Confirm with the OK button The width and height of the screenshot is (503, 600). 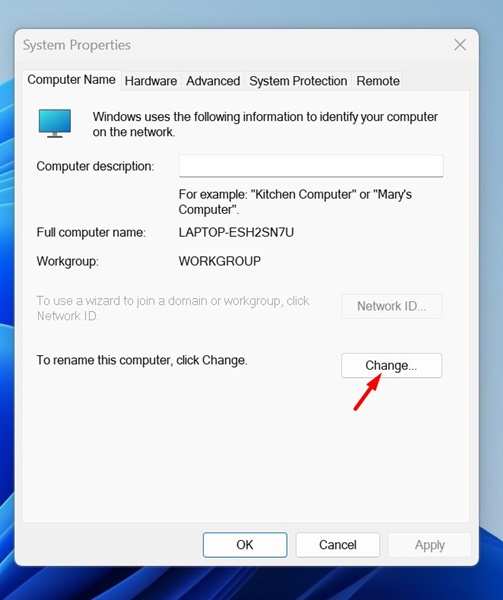tap(245, 545)
